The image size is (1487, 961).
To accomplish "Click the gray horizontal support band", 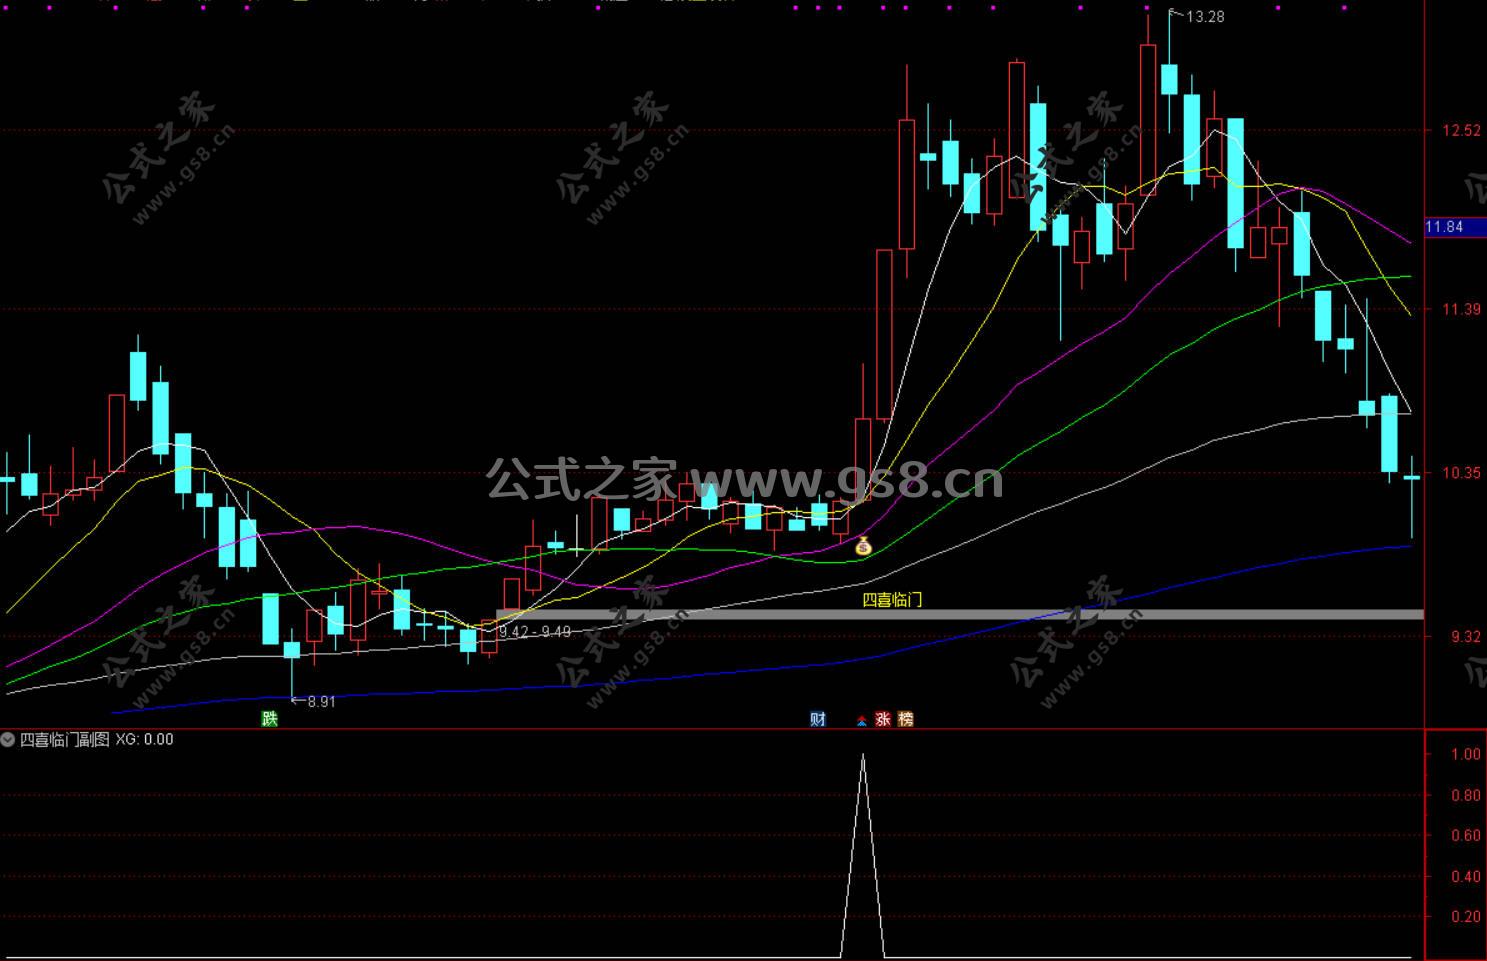I will [960, 614].
